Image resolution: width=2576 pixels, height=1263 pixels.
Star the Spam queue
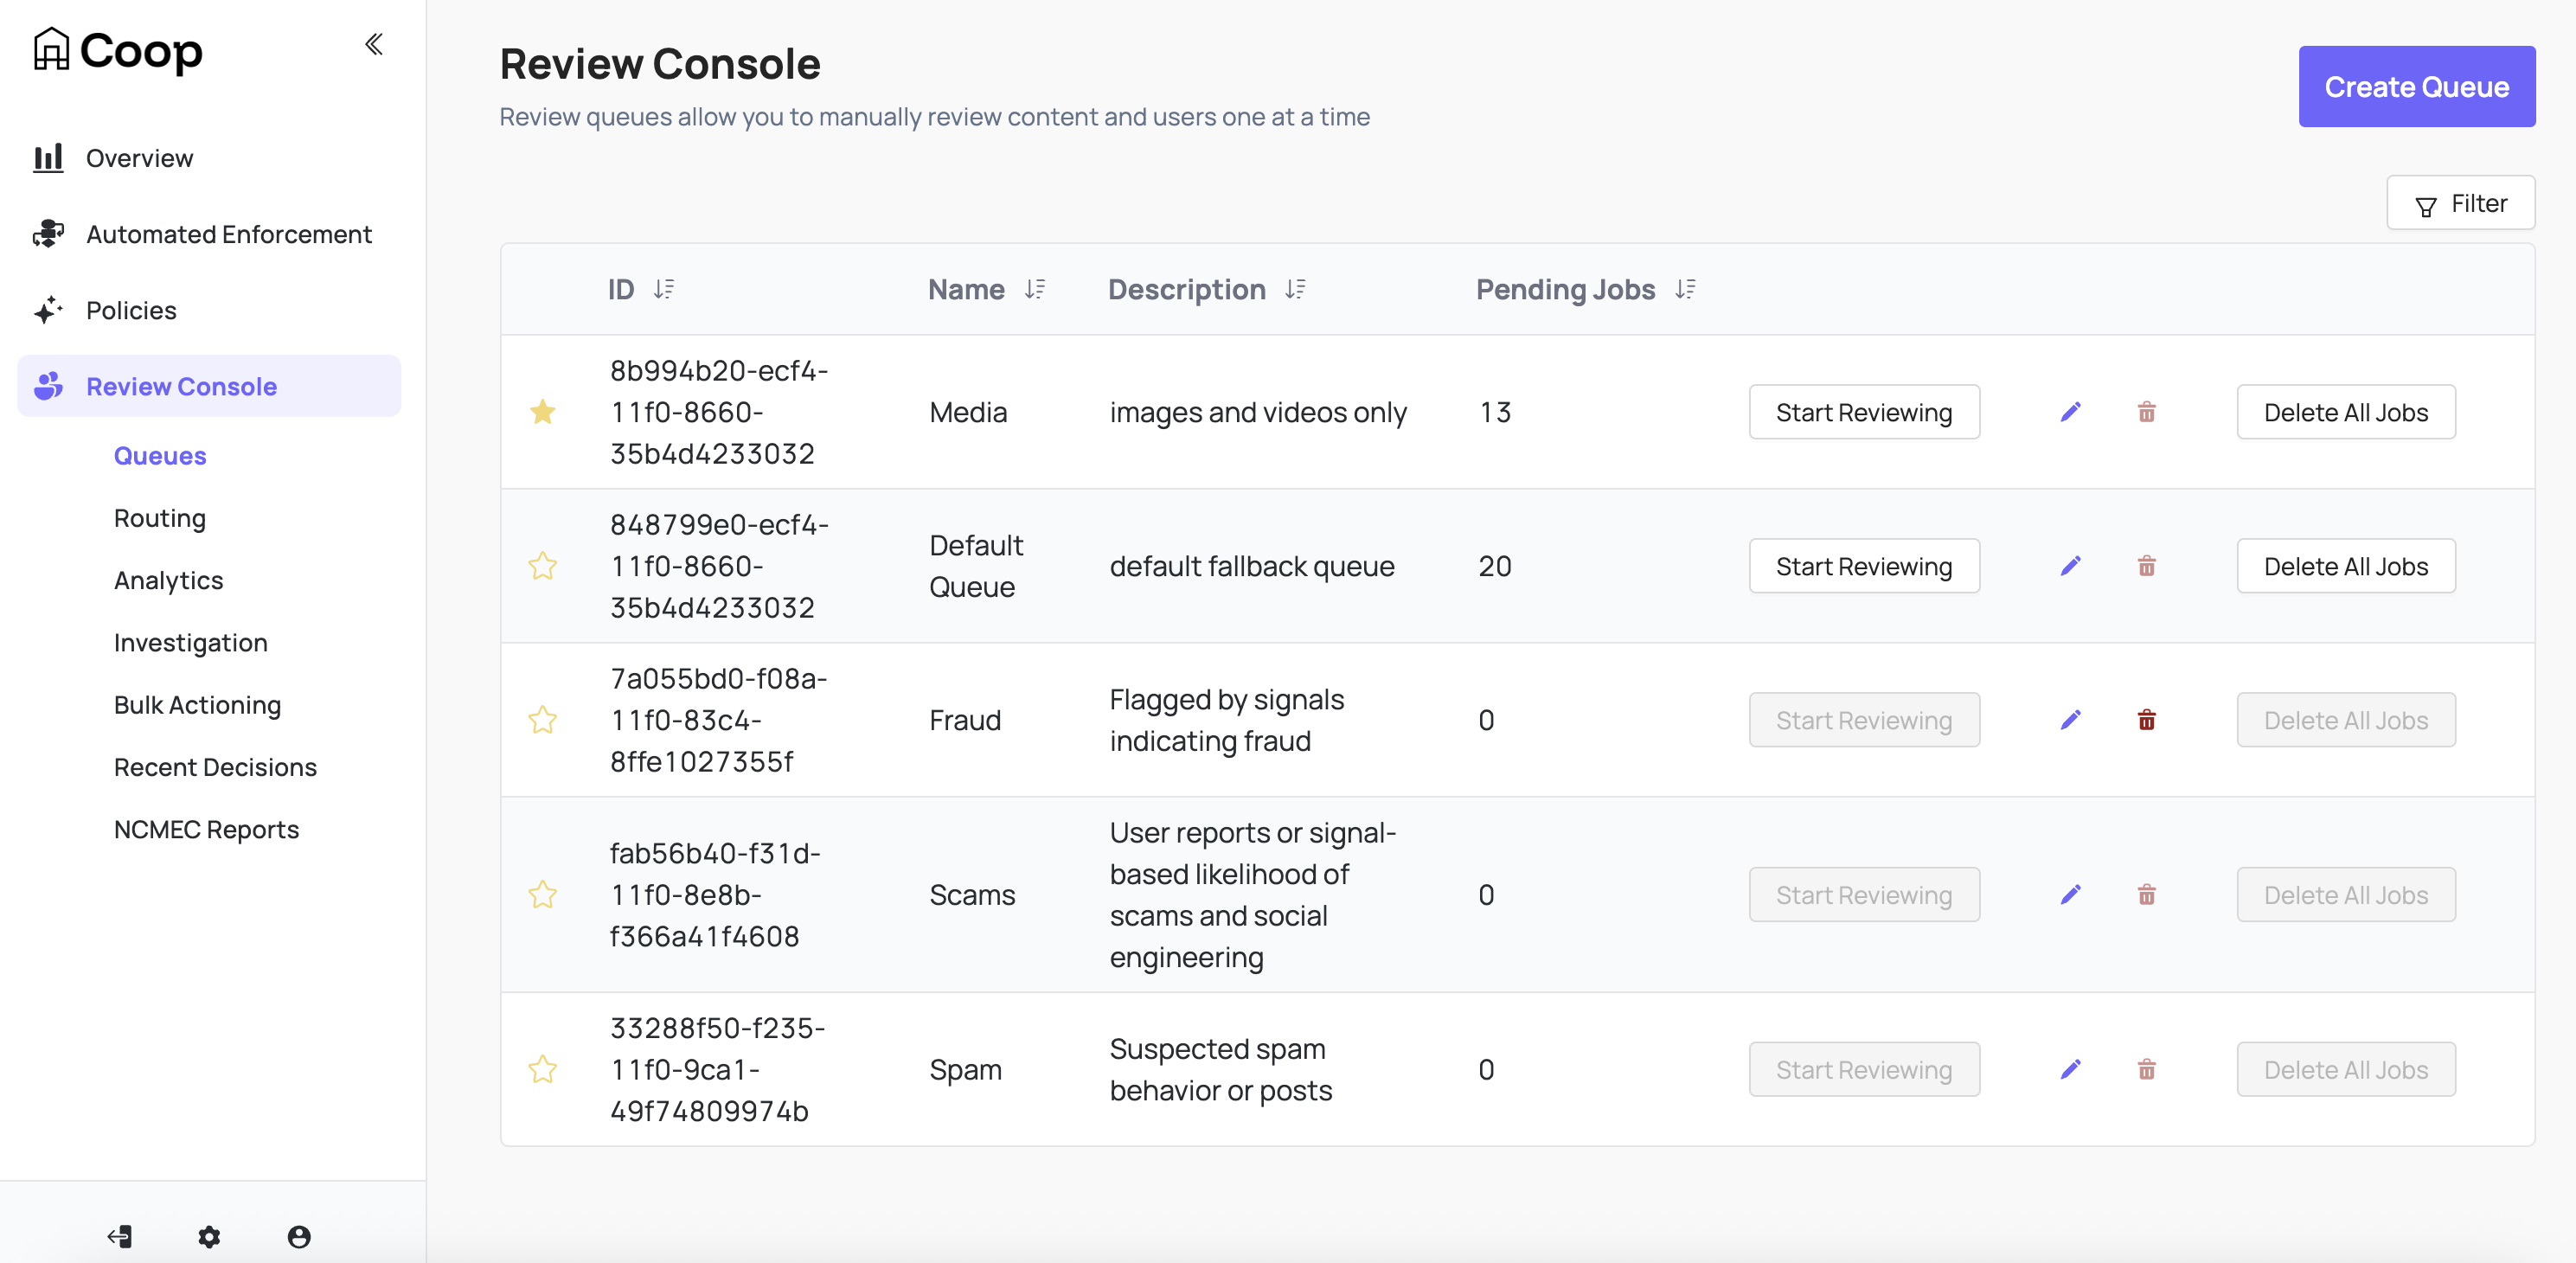click(543, 1069)
